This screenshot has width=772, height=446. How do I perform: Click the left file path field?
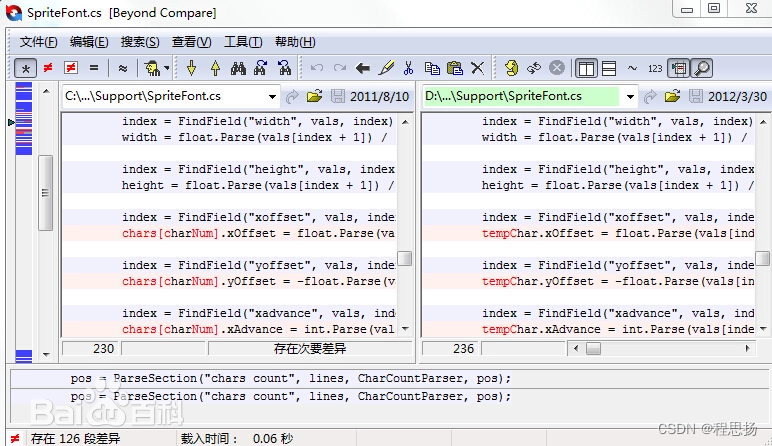164,96
